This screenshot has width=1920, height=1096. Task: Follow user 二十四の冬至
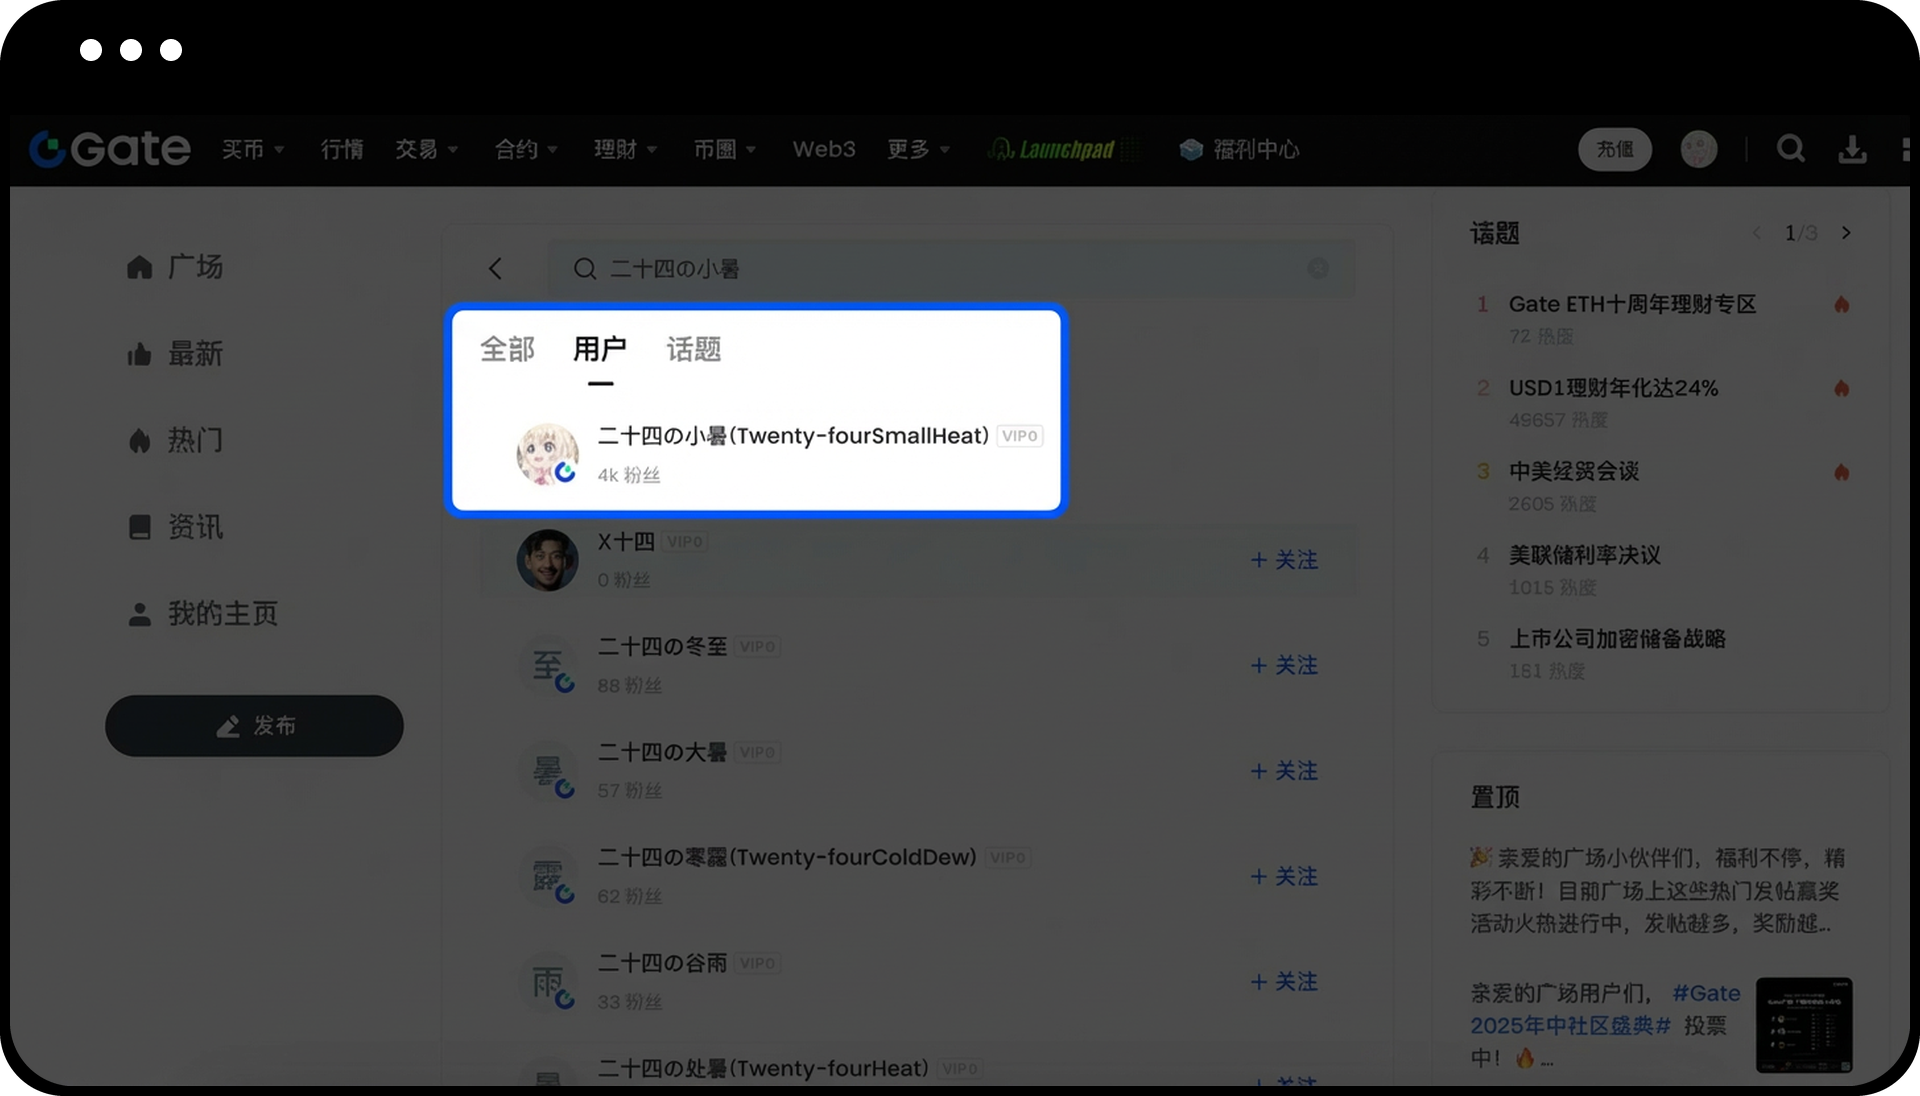point(1284,665)
